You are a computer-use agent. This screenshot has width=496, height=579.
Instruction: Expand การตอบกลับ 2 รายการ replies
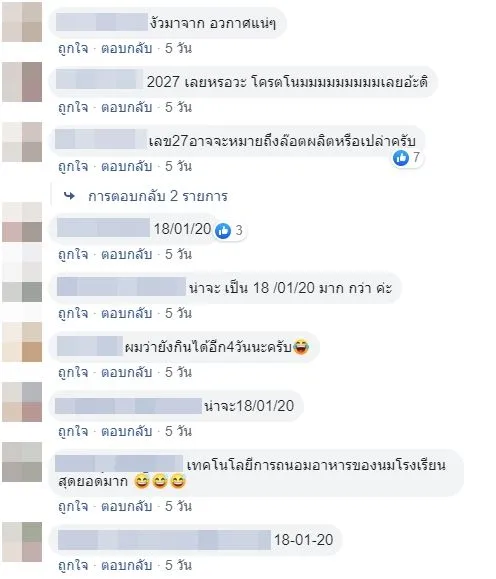(158, 196)
